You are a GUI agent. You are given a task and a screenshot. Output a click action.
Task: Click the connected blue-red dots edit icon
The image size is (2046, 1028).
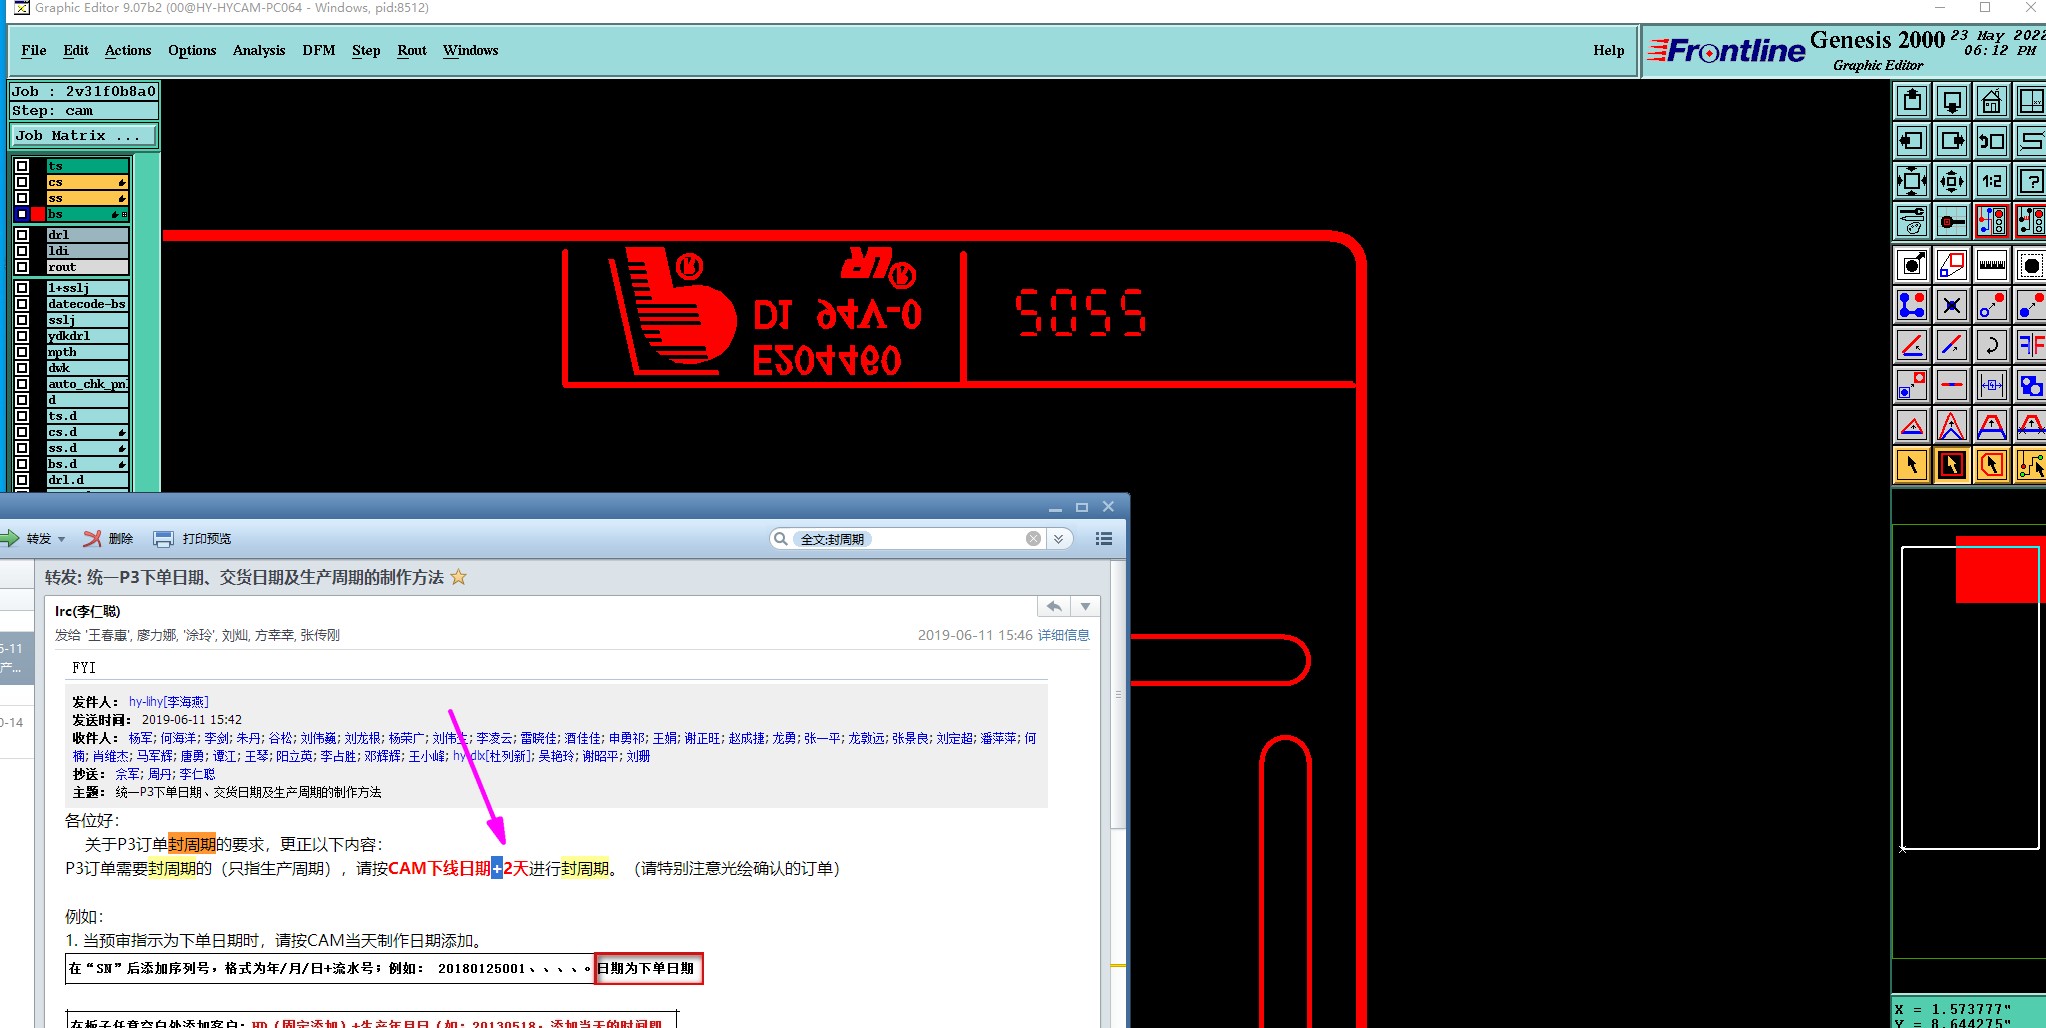tap(1912, 305)
